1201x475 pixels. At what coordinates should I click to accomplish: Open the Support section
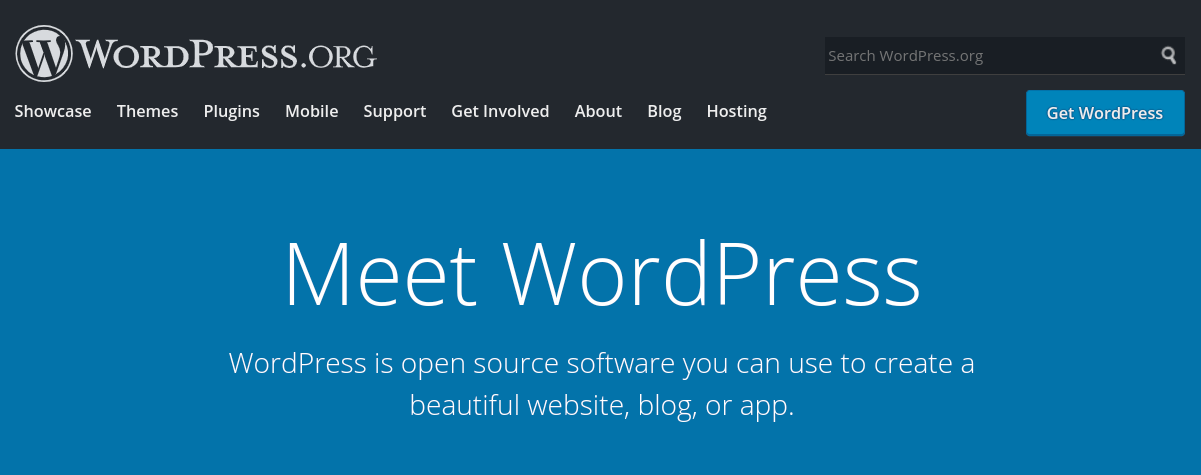[x=395, y=111]
